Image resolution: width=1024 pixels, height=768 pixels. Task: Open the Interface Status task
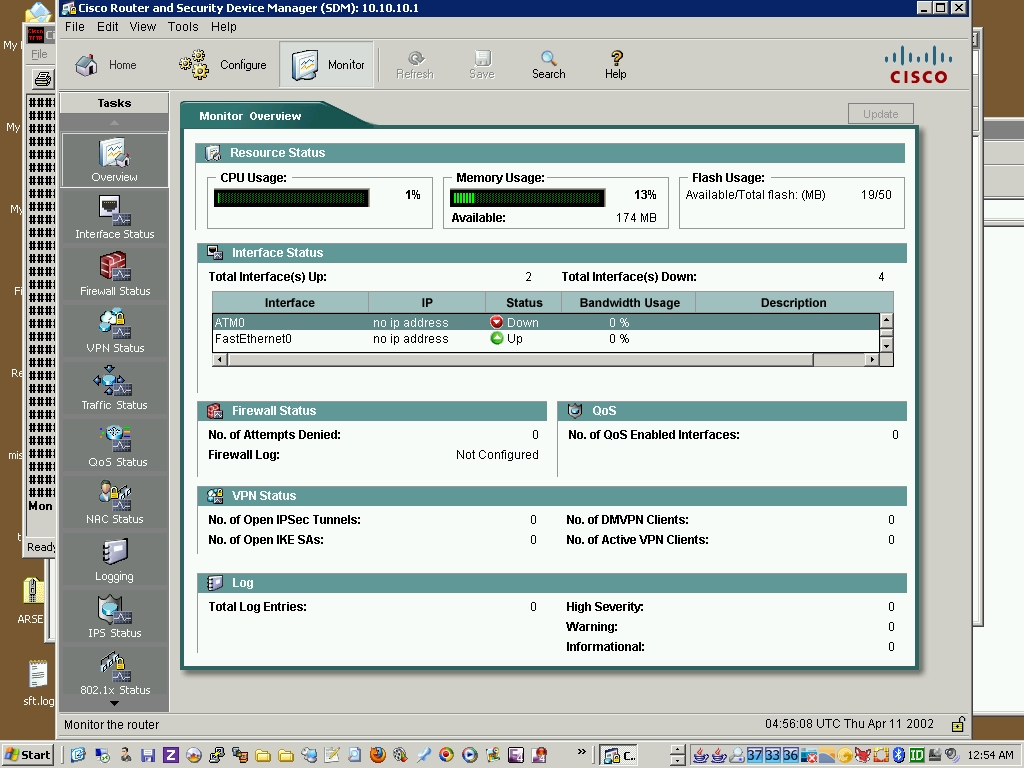(x=114, y=217)
